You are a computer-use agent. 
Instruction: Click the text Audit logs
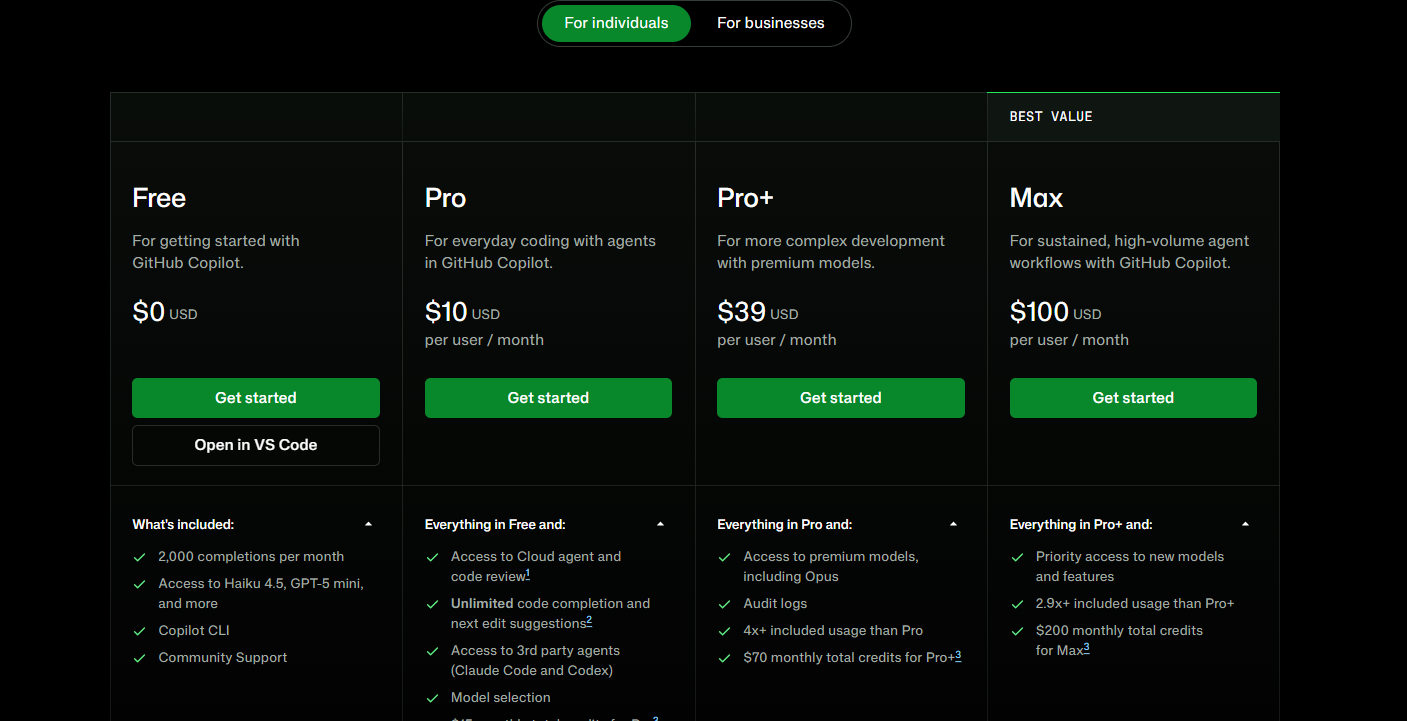point(775,604)
